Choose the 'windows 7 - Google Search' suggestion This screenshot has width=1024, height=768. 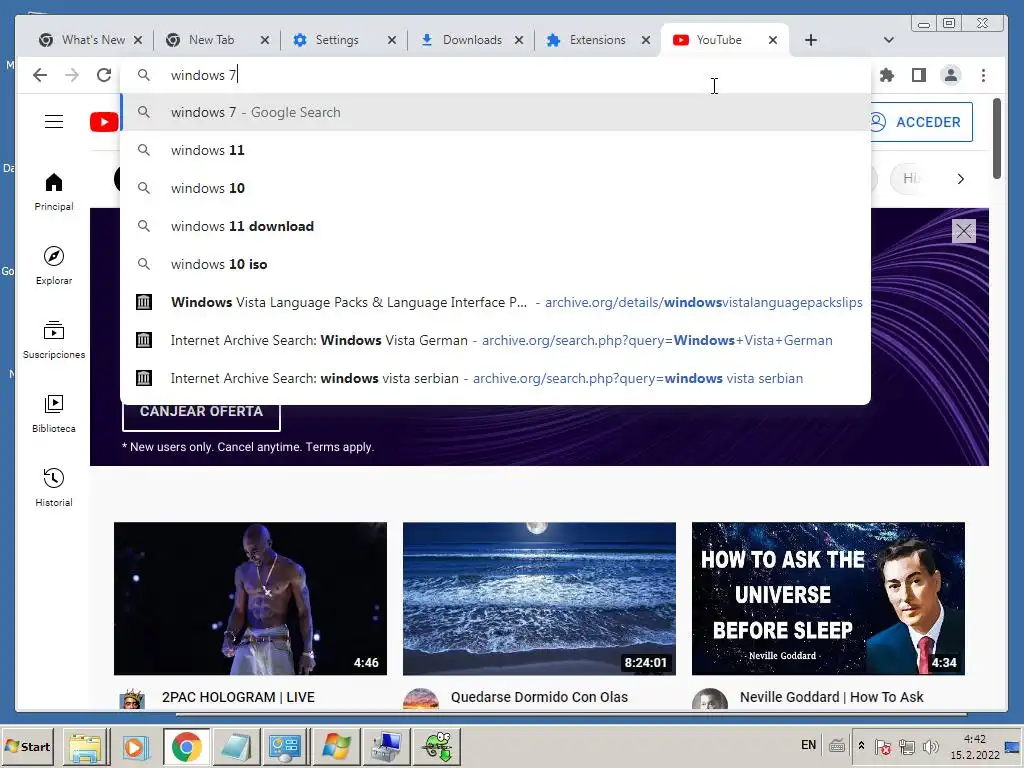pyautogui.click(x=495, y=112)
